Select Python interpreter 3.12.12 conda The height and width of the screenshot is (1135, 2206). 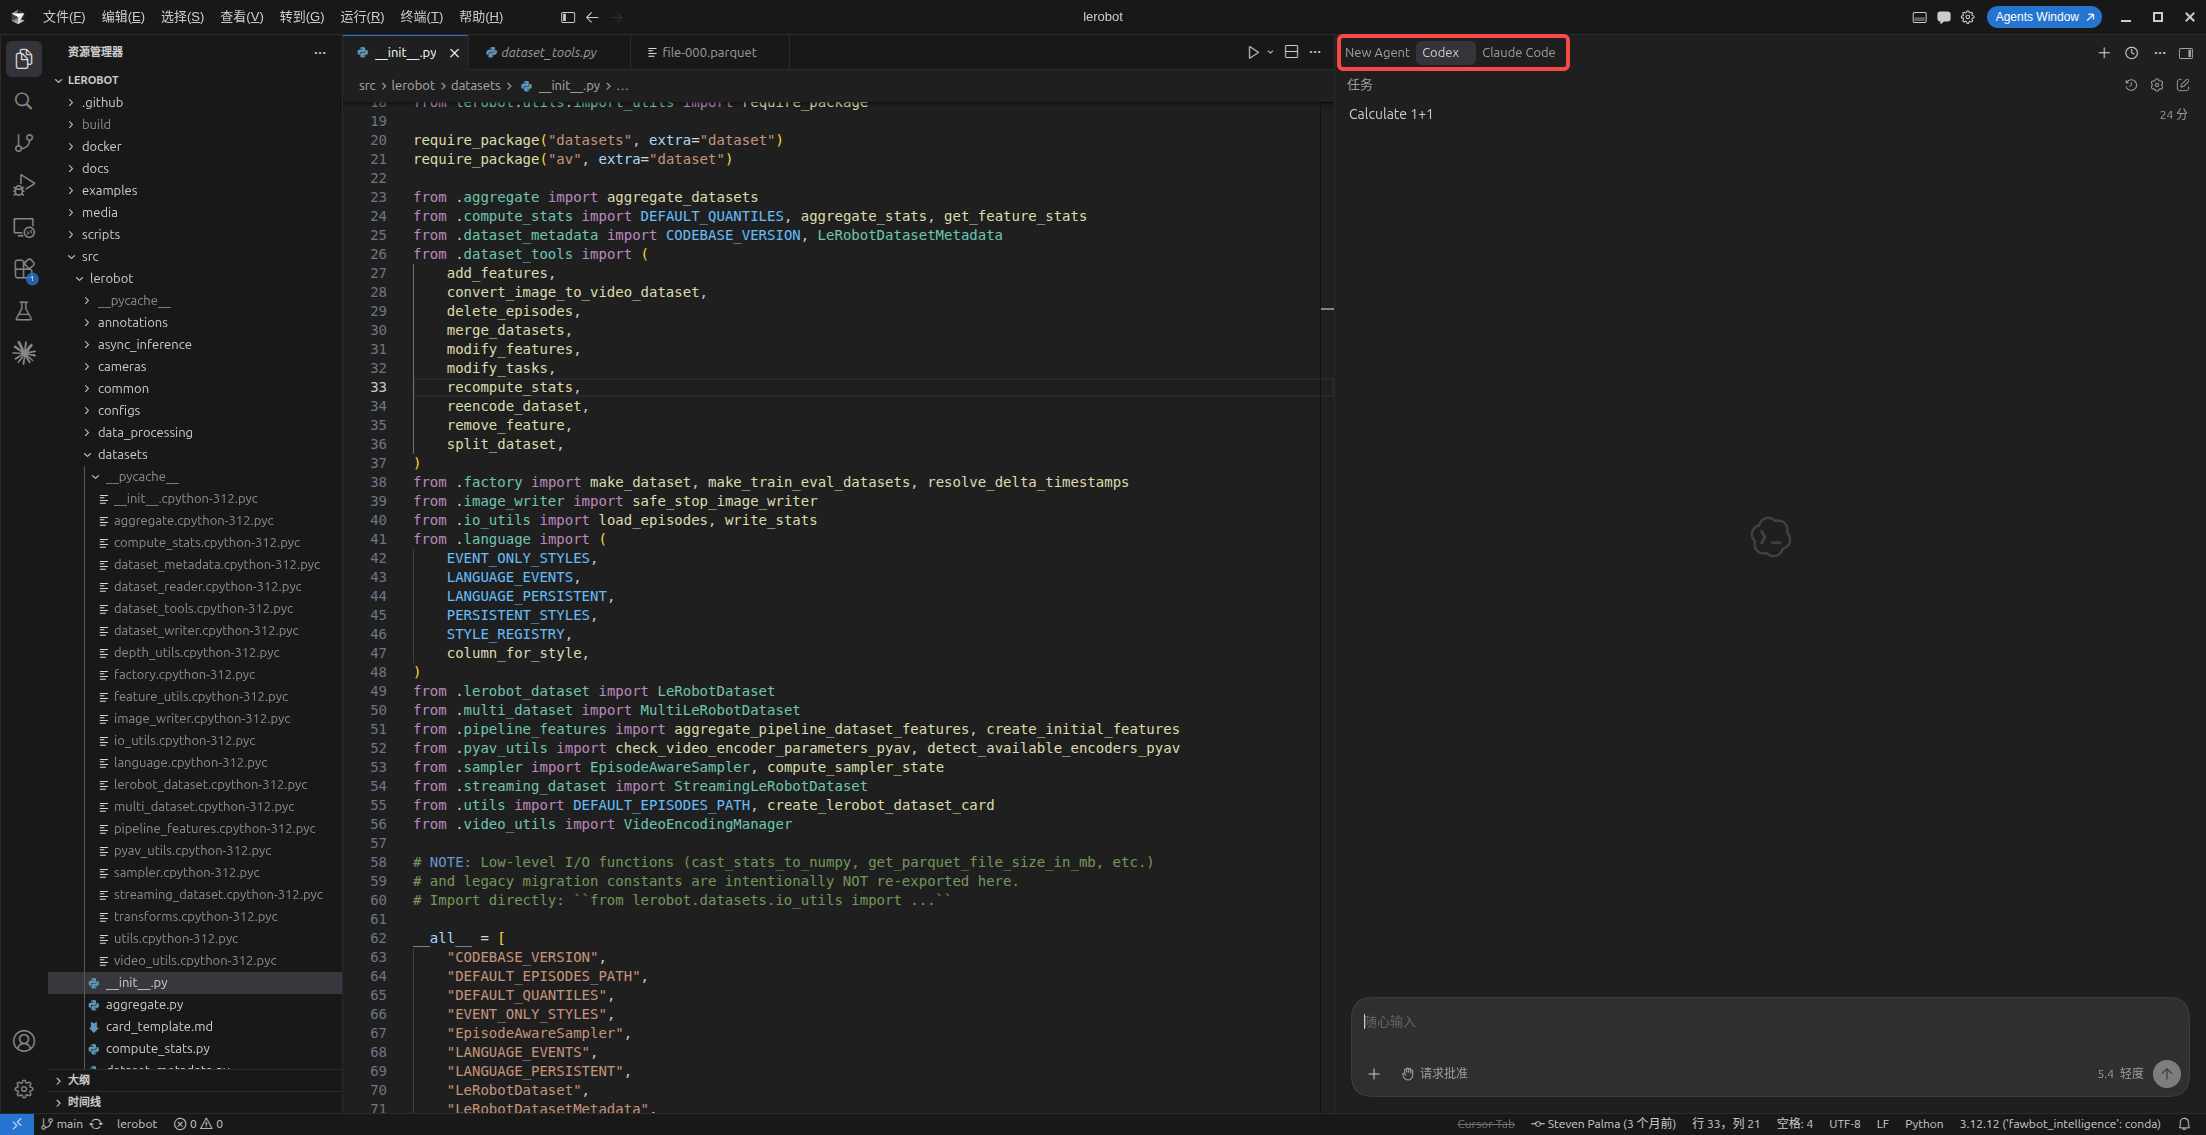(x=2060, y=1124)
